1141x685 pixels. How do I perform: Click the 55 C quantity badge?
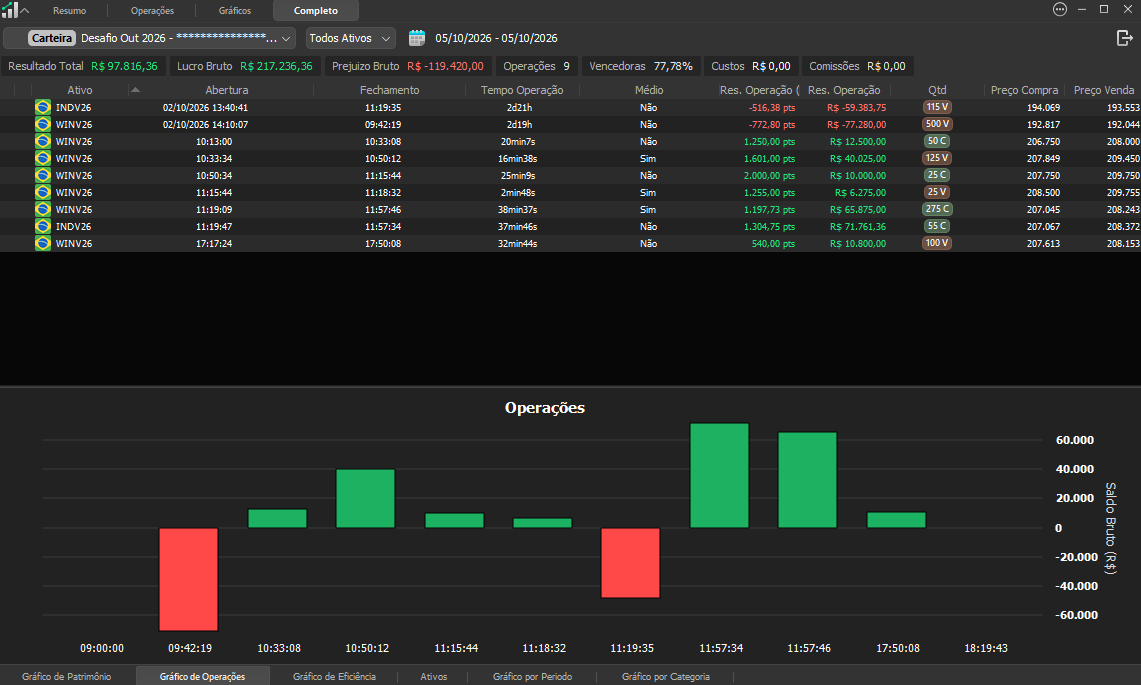pos(937,226)
